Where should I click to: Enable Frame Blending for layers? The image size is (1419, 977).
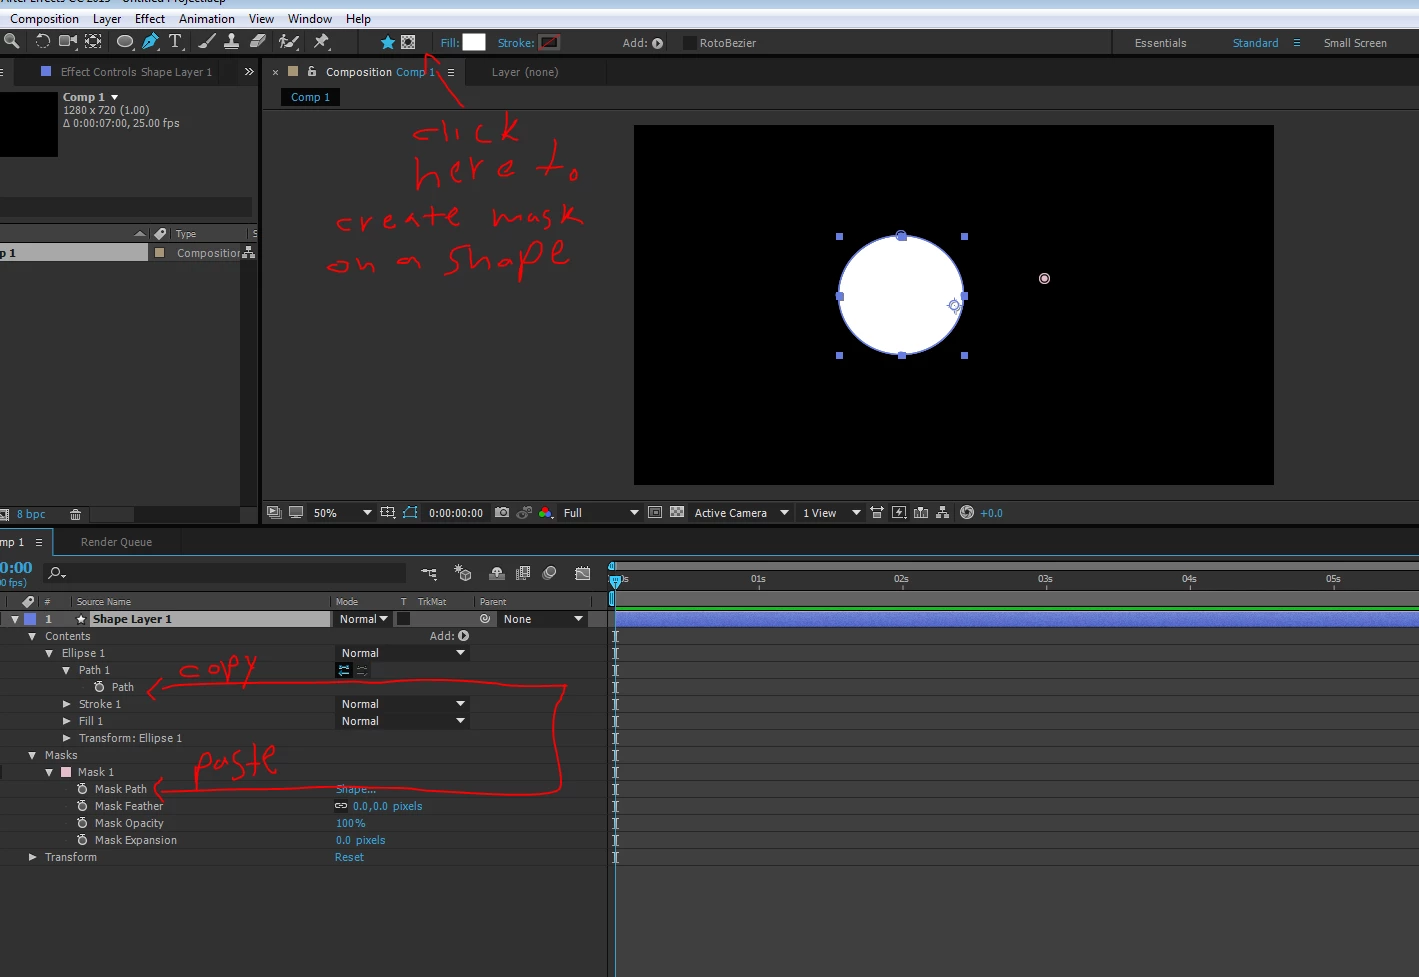(523, 573)
